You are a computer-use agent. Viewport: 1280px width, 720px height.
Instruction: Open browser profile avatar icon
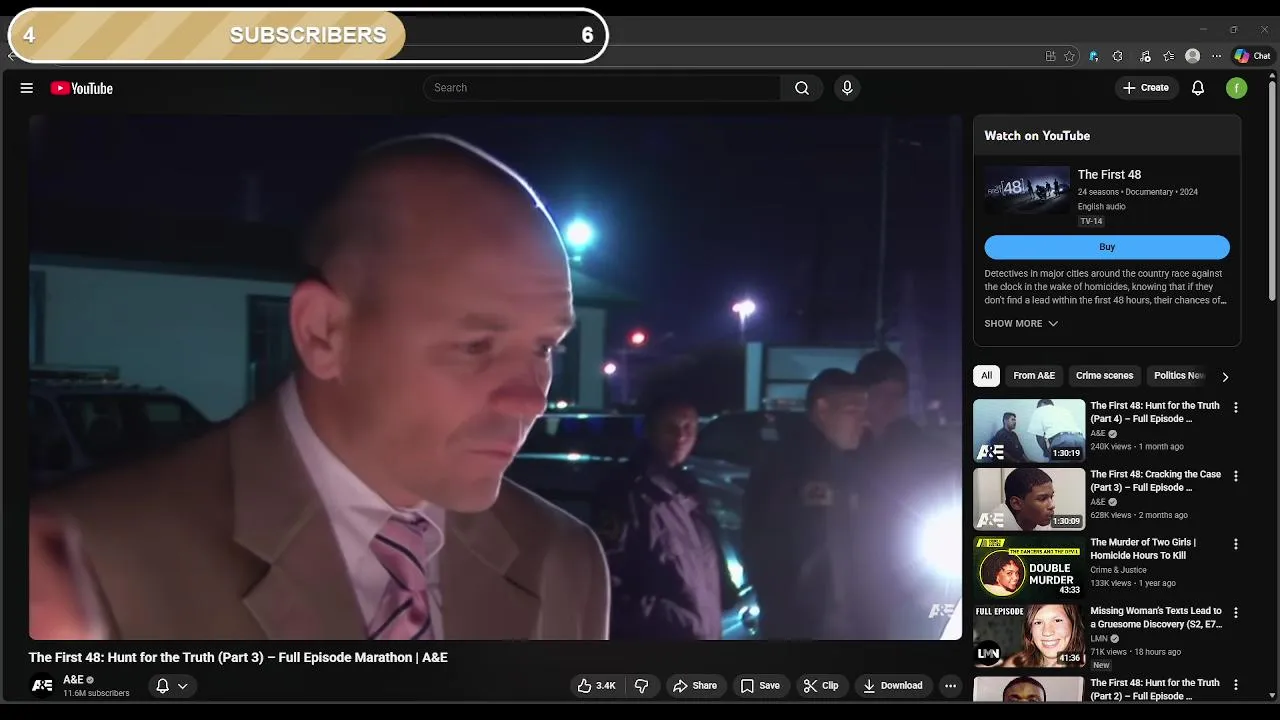tap(1192, 56)
